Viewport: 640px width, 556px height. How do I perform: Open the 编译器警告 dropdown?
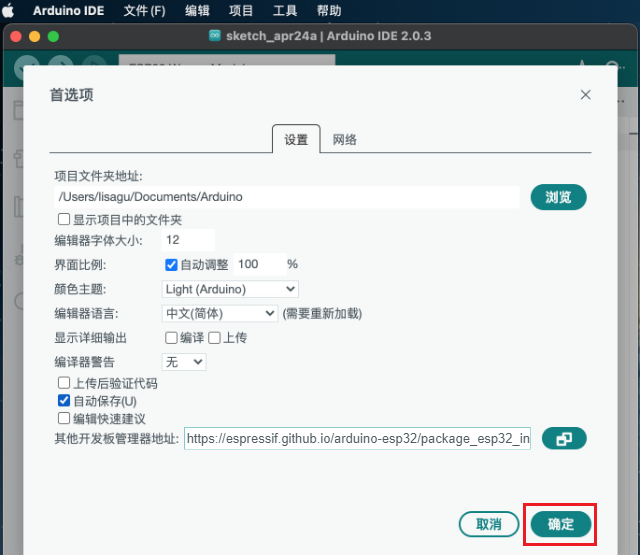point(184,361)
